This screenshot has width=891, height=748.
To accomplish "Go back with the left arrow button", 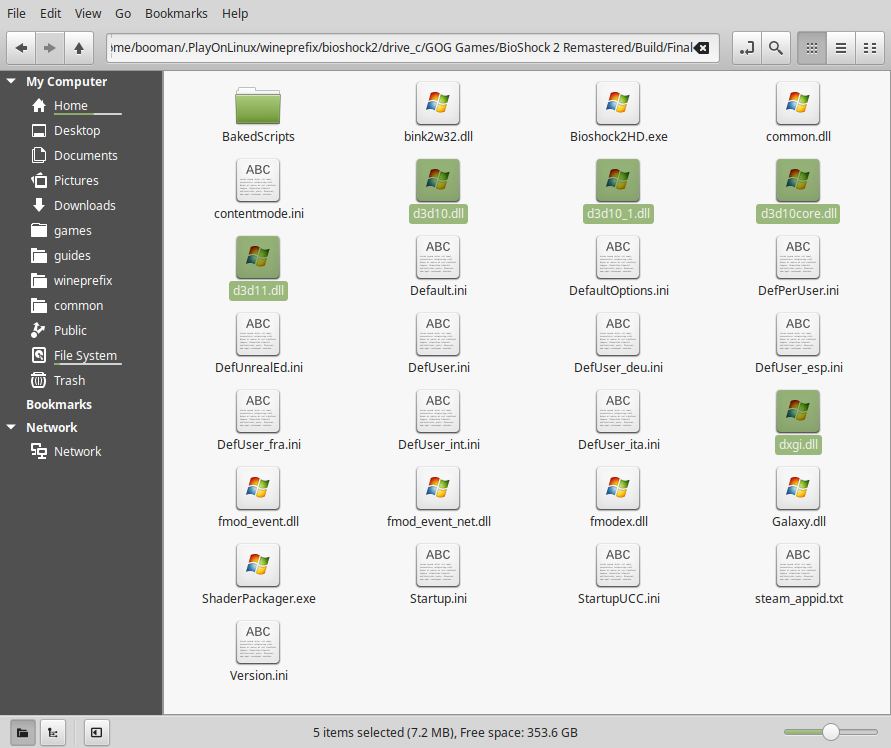I will (21, 48).
